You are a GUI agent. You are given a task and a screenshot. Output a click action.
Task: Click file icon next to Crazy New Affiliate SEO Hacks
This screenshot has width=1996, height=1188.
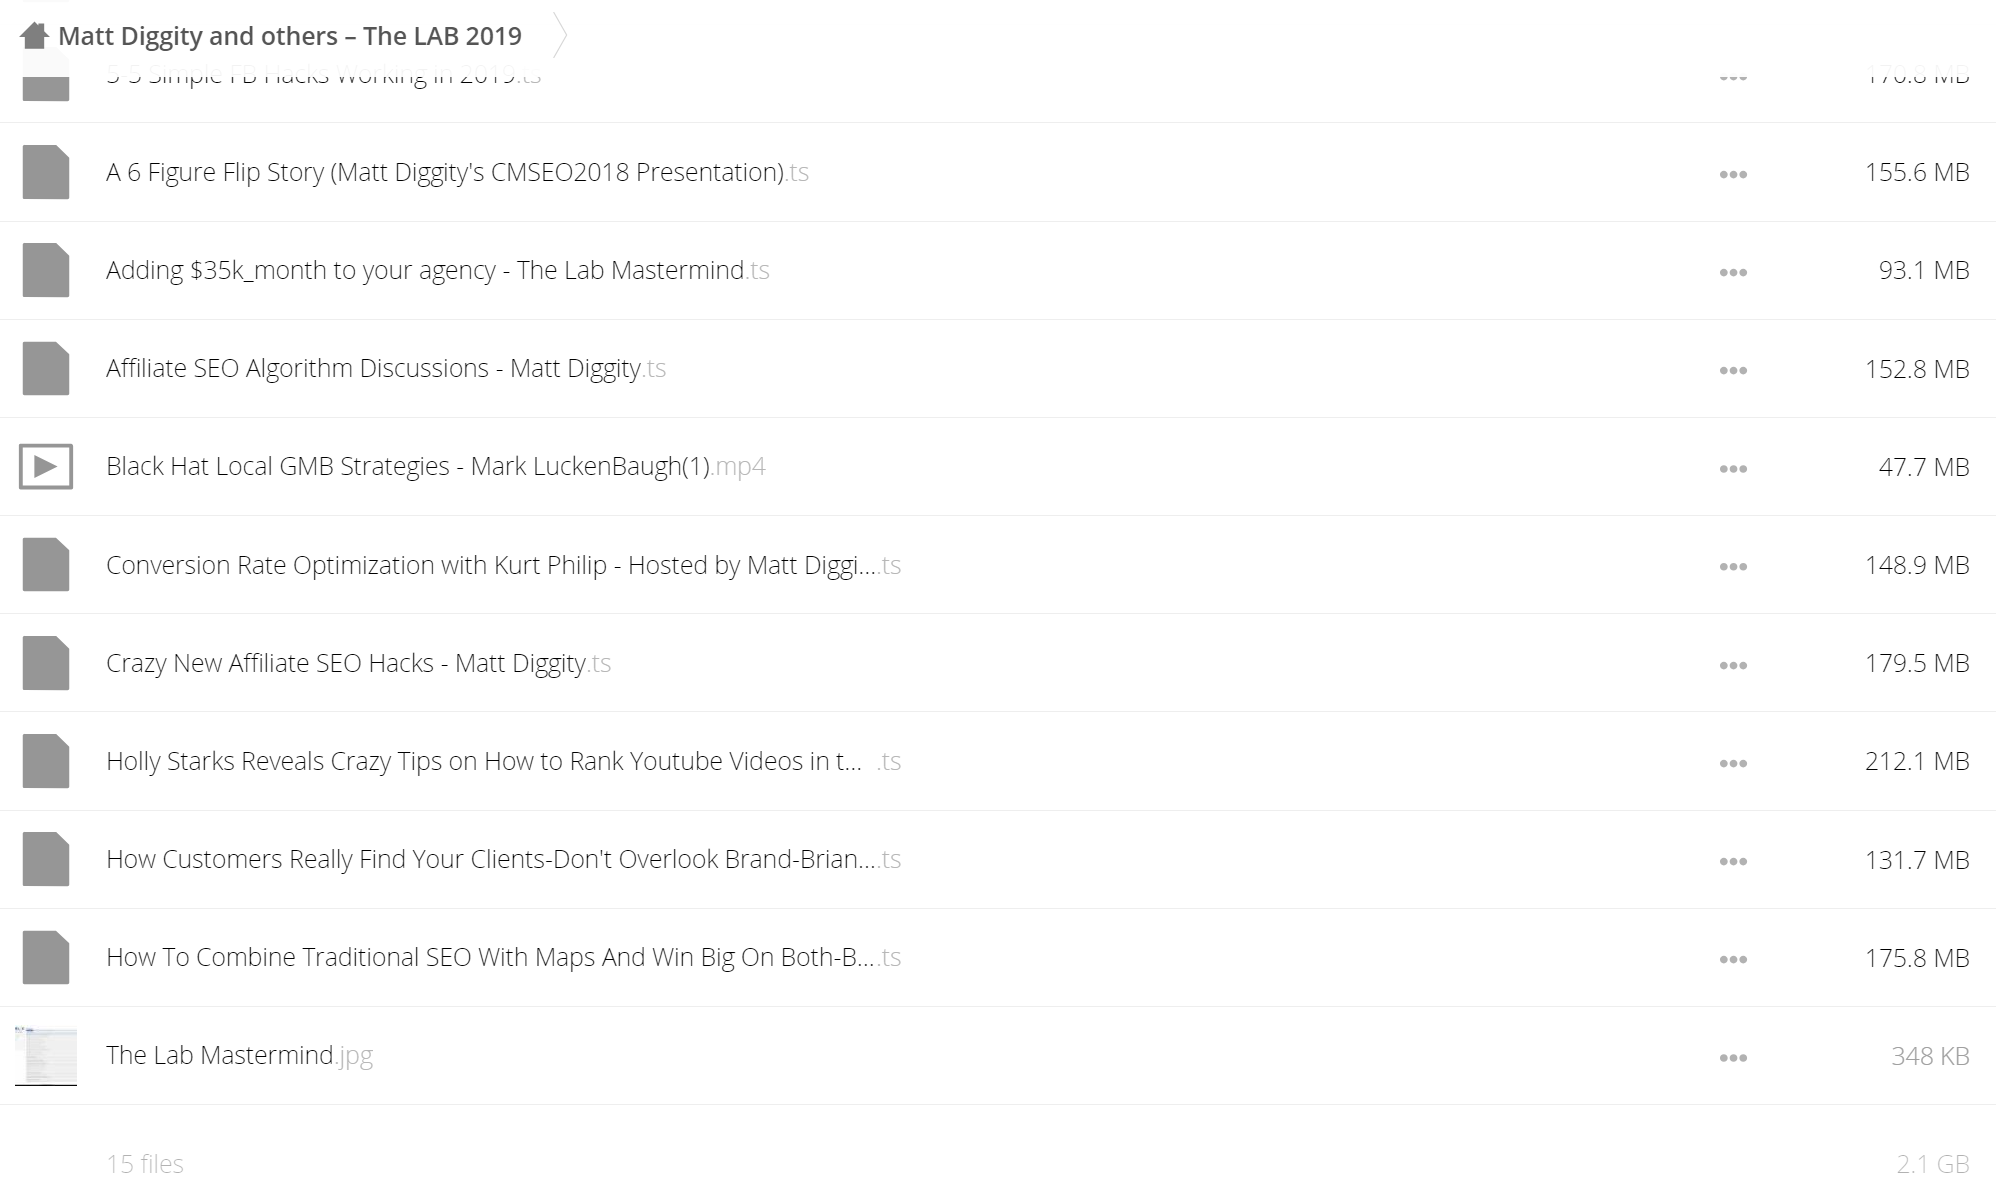(x=46, y=663)
